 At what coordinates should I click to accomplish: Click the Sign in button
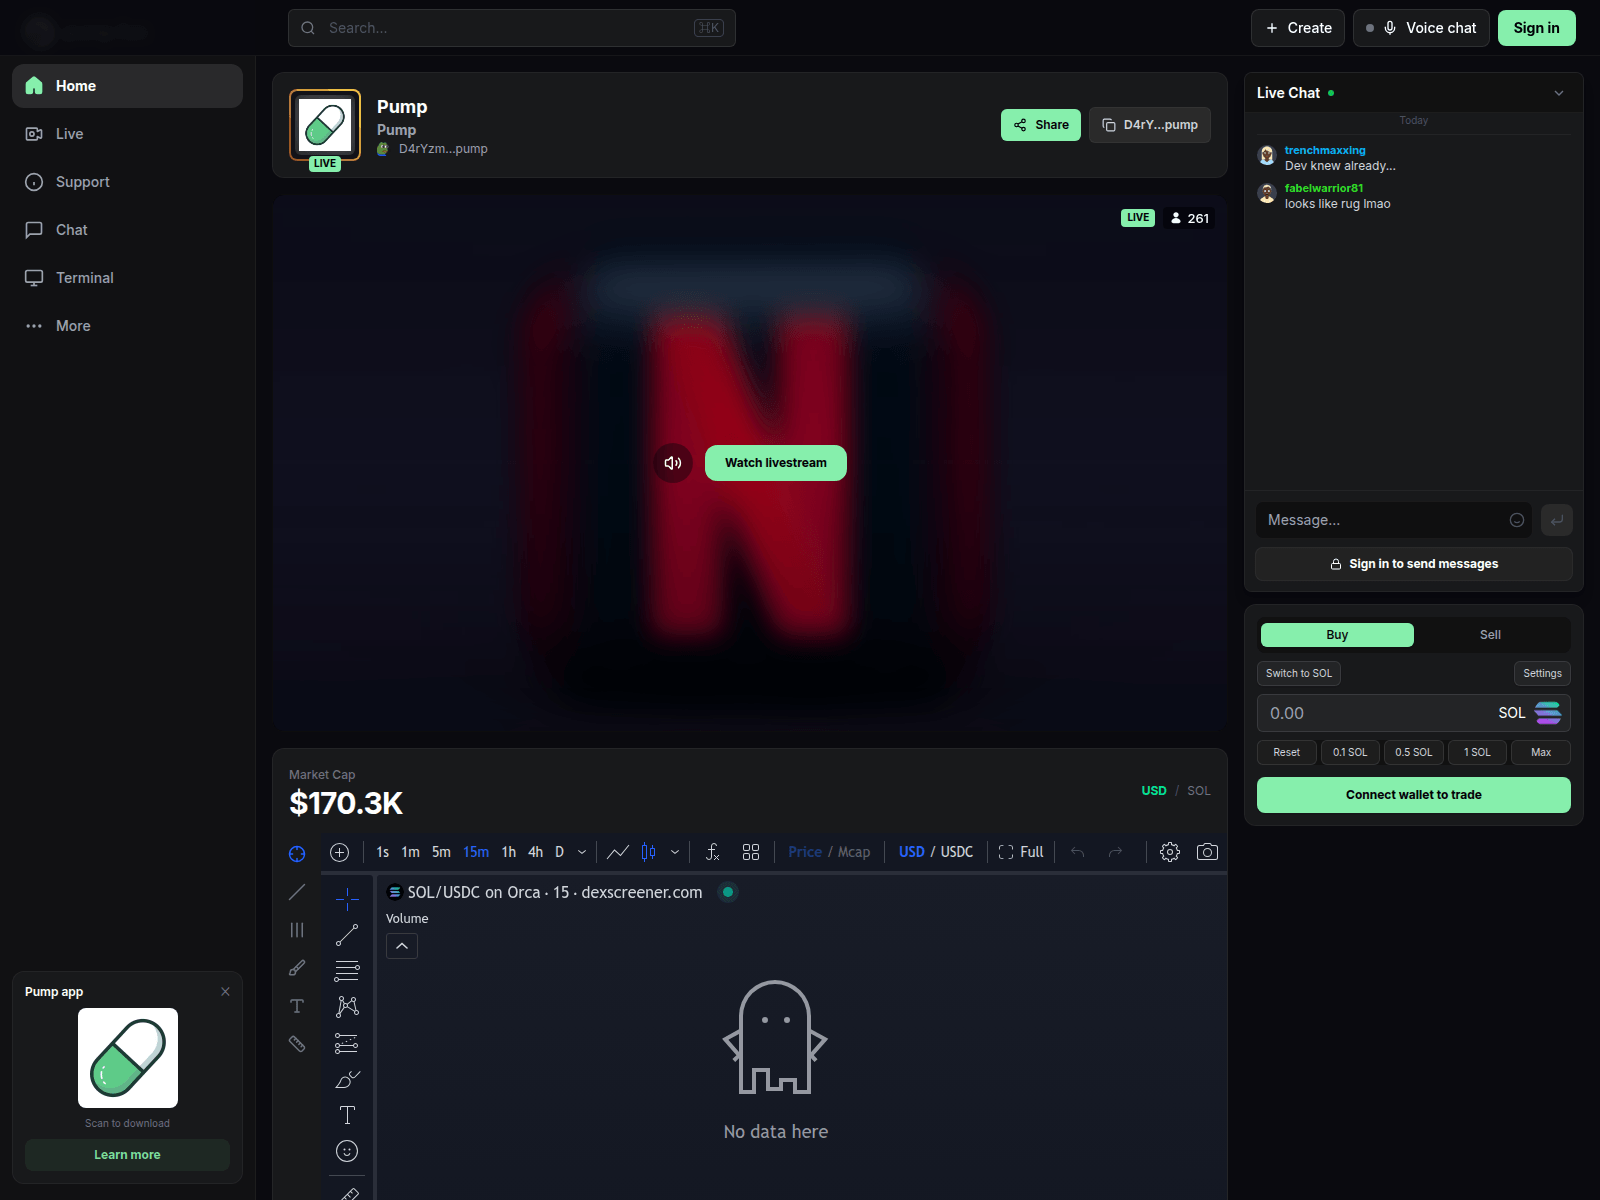coord(1536,28)
